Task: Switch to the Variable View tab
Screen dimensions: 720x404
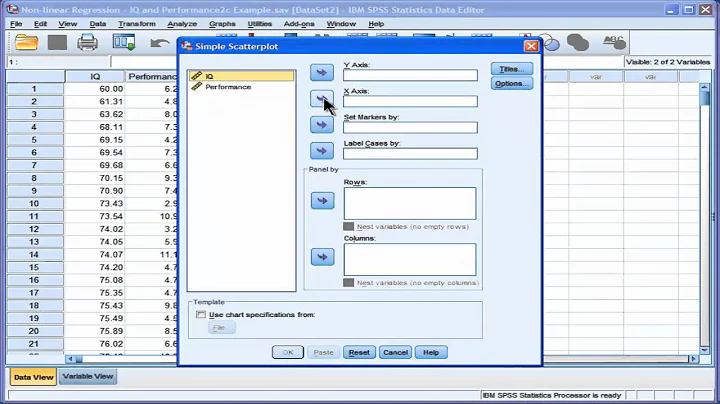Action: [88, 376]
